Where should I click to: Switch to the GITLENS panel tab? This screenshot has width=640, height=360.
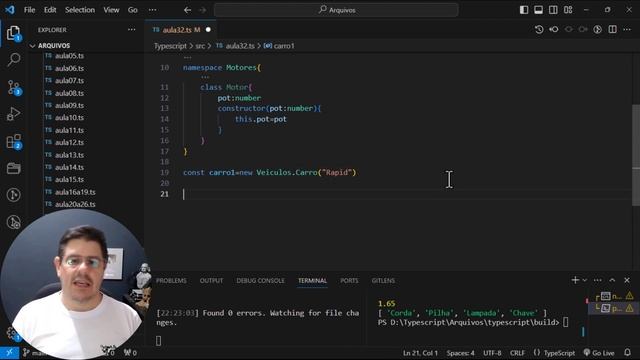point(383,281)
